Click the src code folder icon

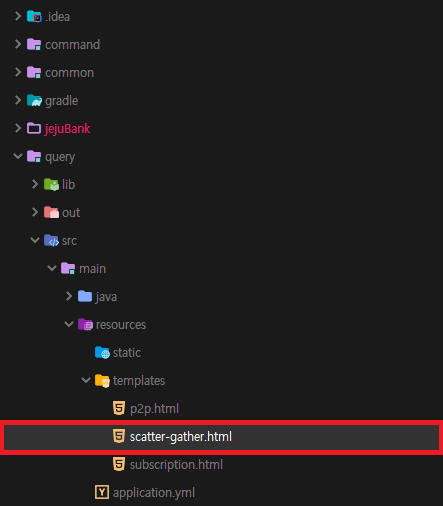pyautogui.click(x=51, y=240)
